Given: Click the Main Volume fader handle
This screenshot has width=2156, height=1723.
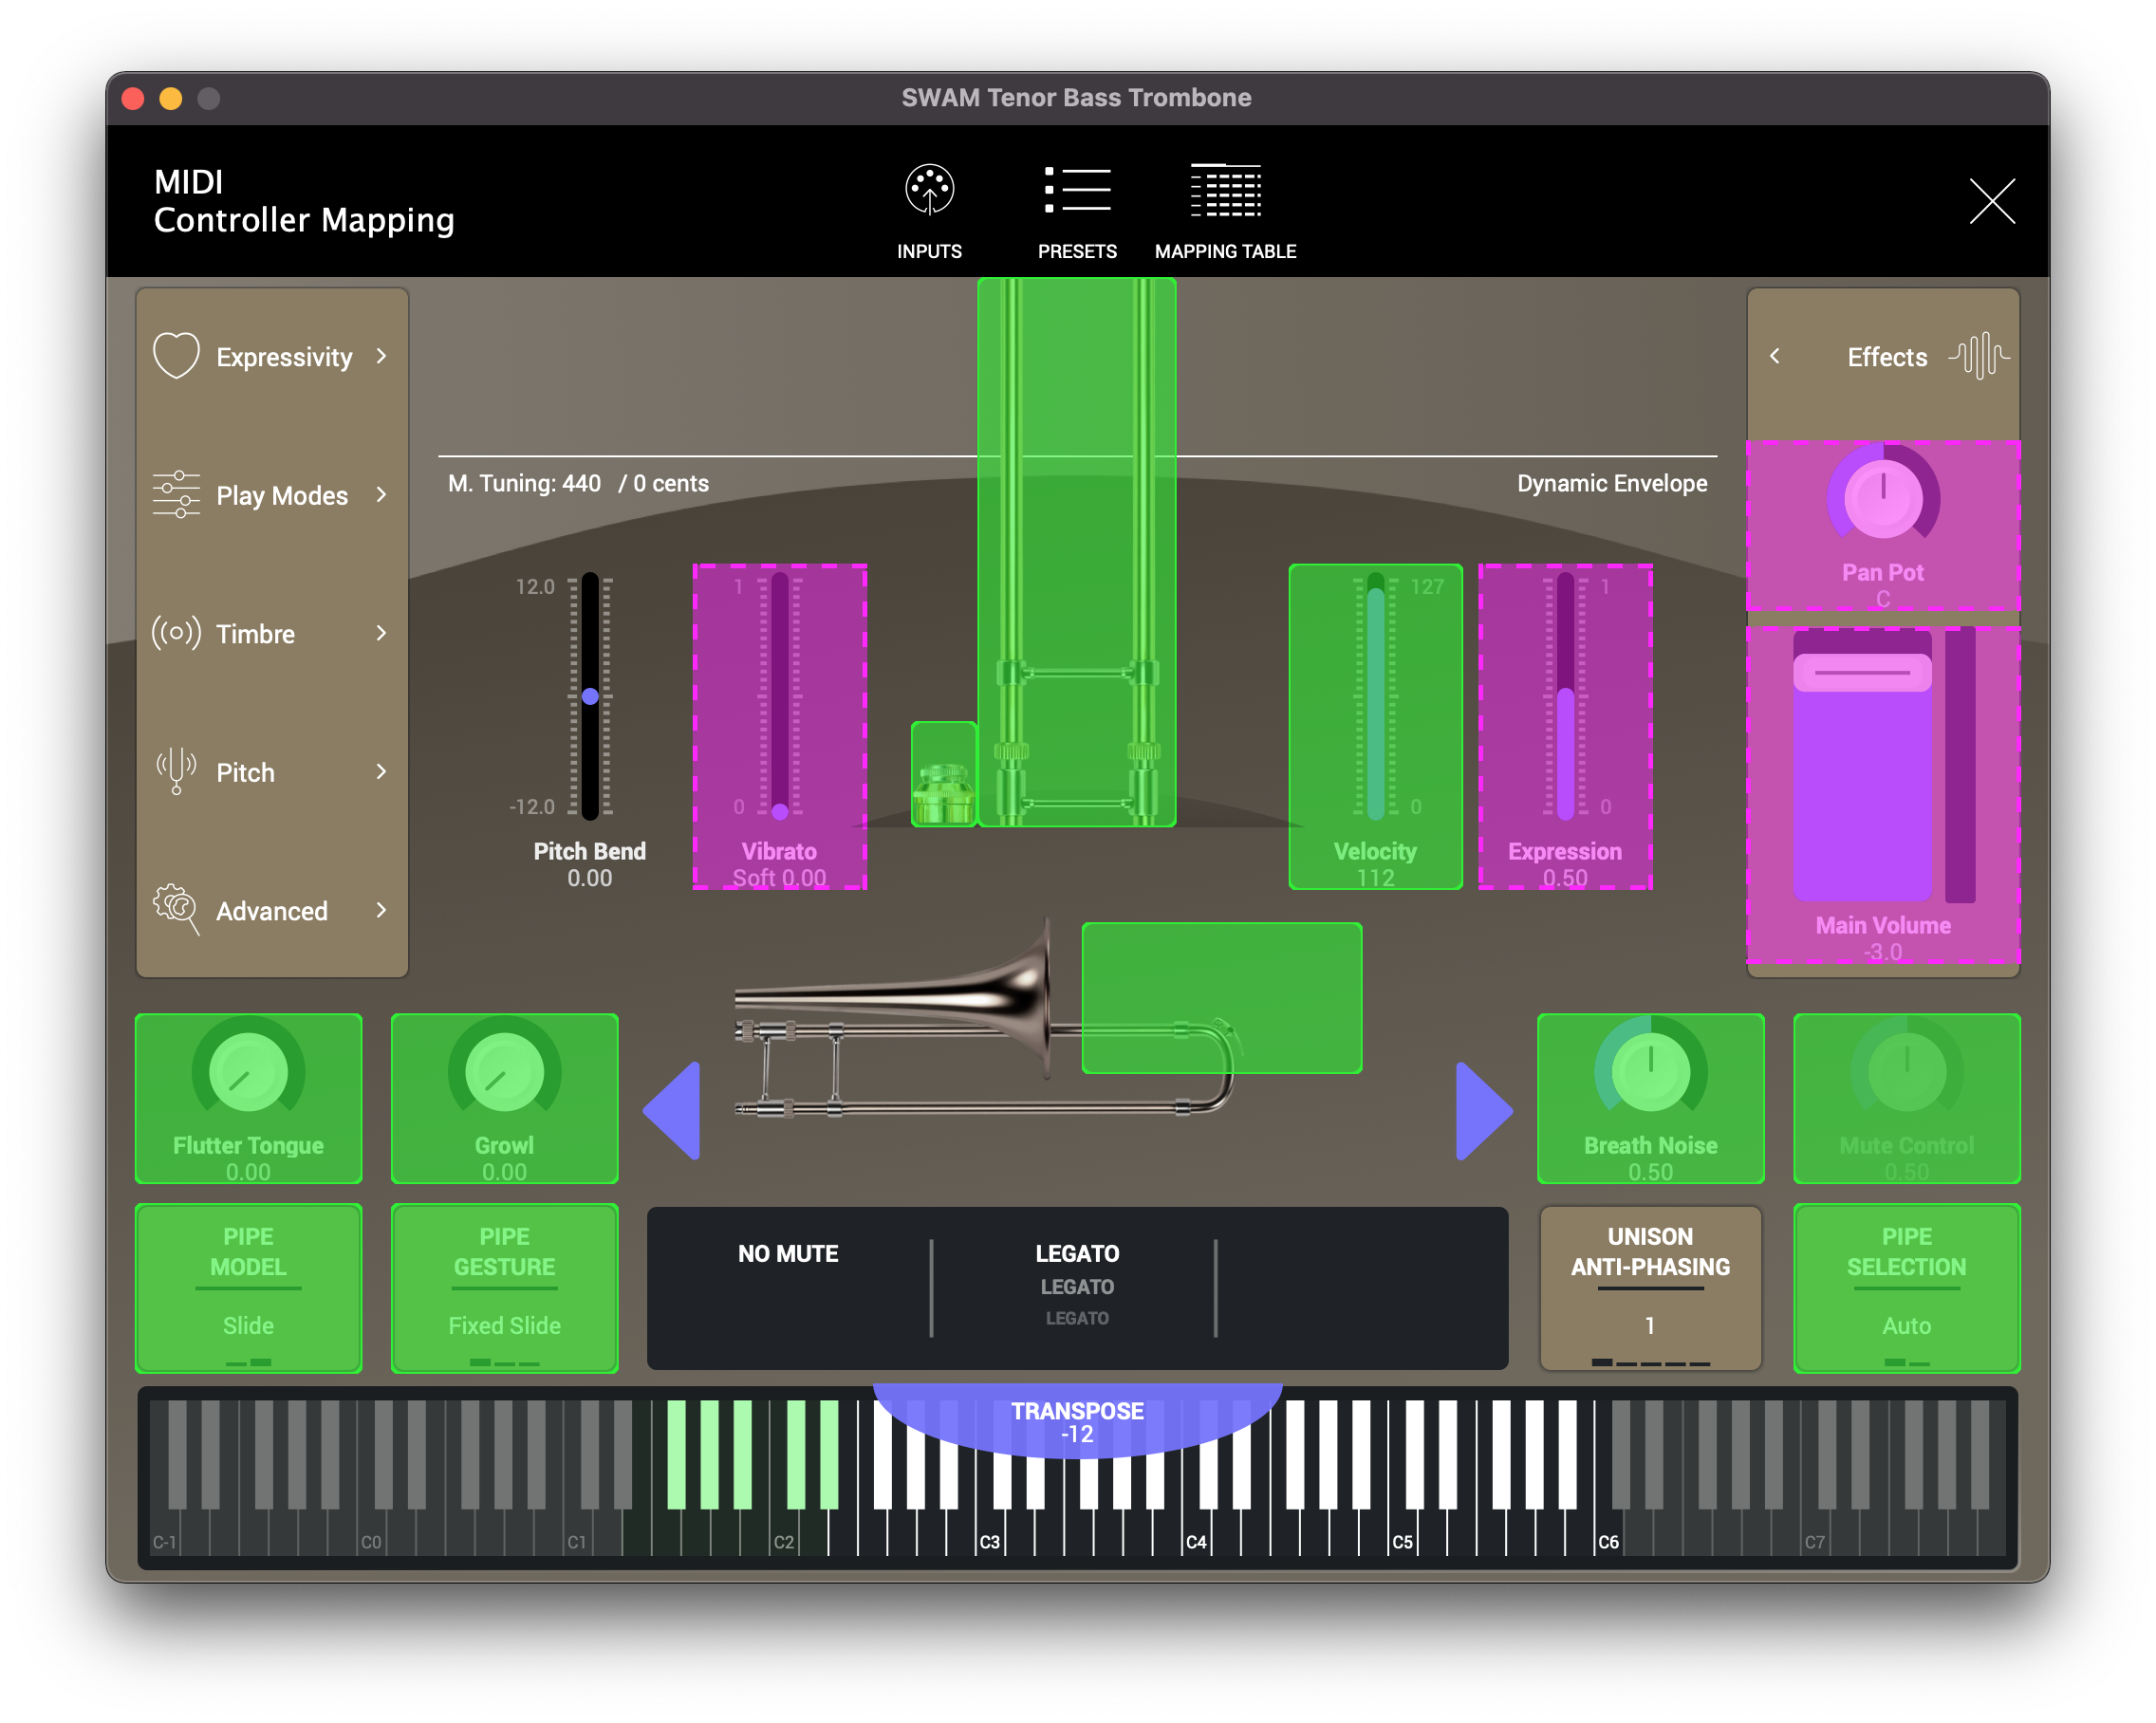Looking at the screenshot, I should click(x=1861, y=673).
